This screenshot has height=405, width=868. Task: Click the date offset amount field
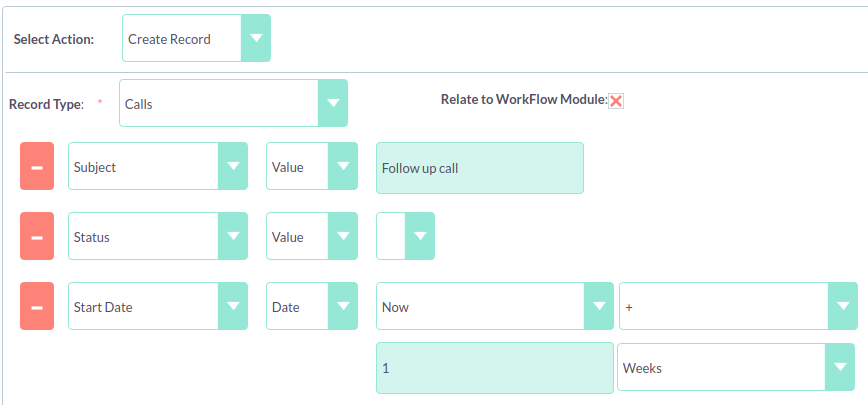point(494,368)
